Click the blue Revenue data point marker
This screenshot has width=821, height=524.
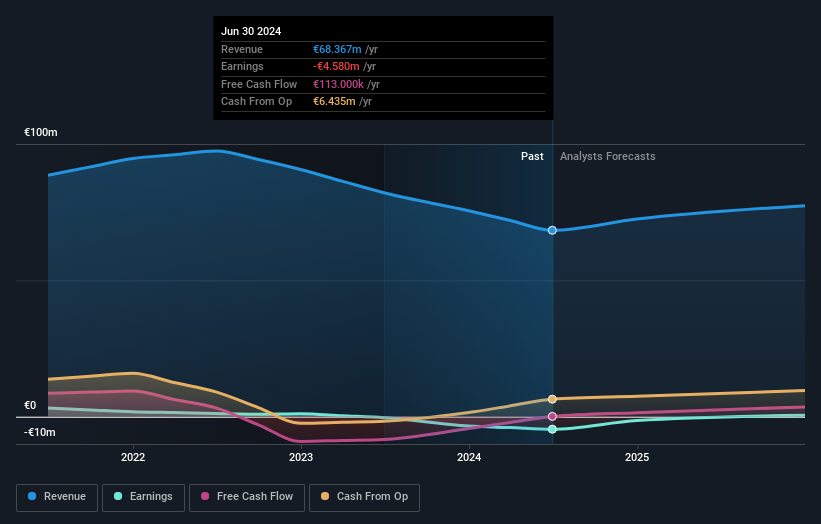pos(552,230)
